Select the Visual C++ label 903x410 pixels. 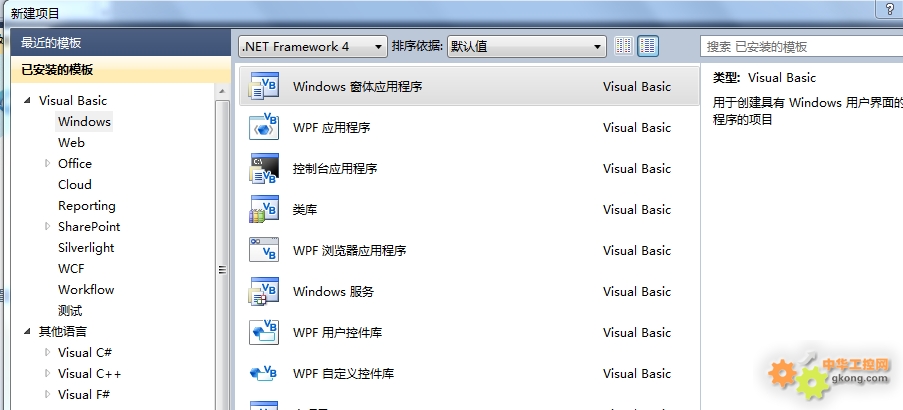(90, 373)
